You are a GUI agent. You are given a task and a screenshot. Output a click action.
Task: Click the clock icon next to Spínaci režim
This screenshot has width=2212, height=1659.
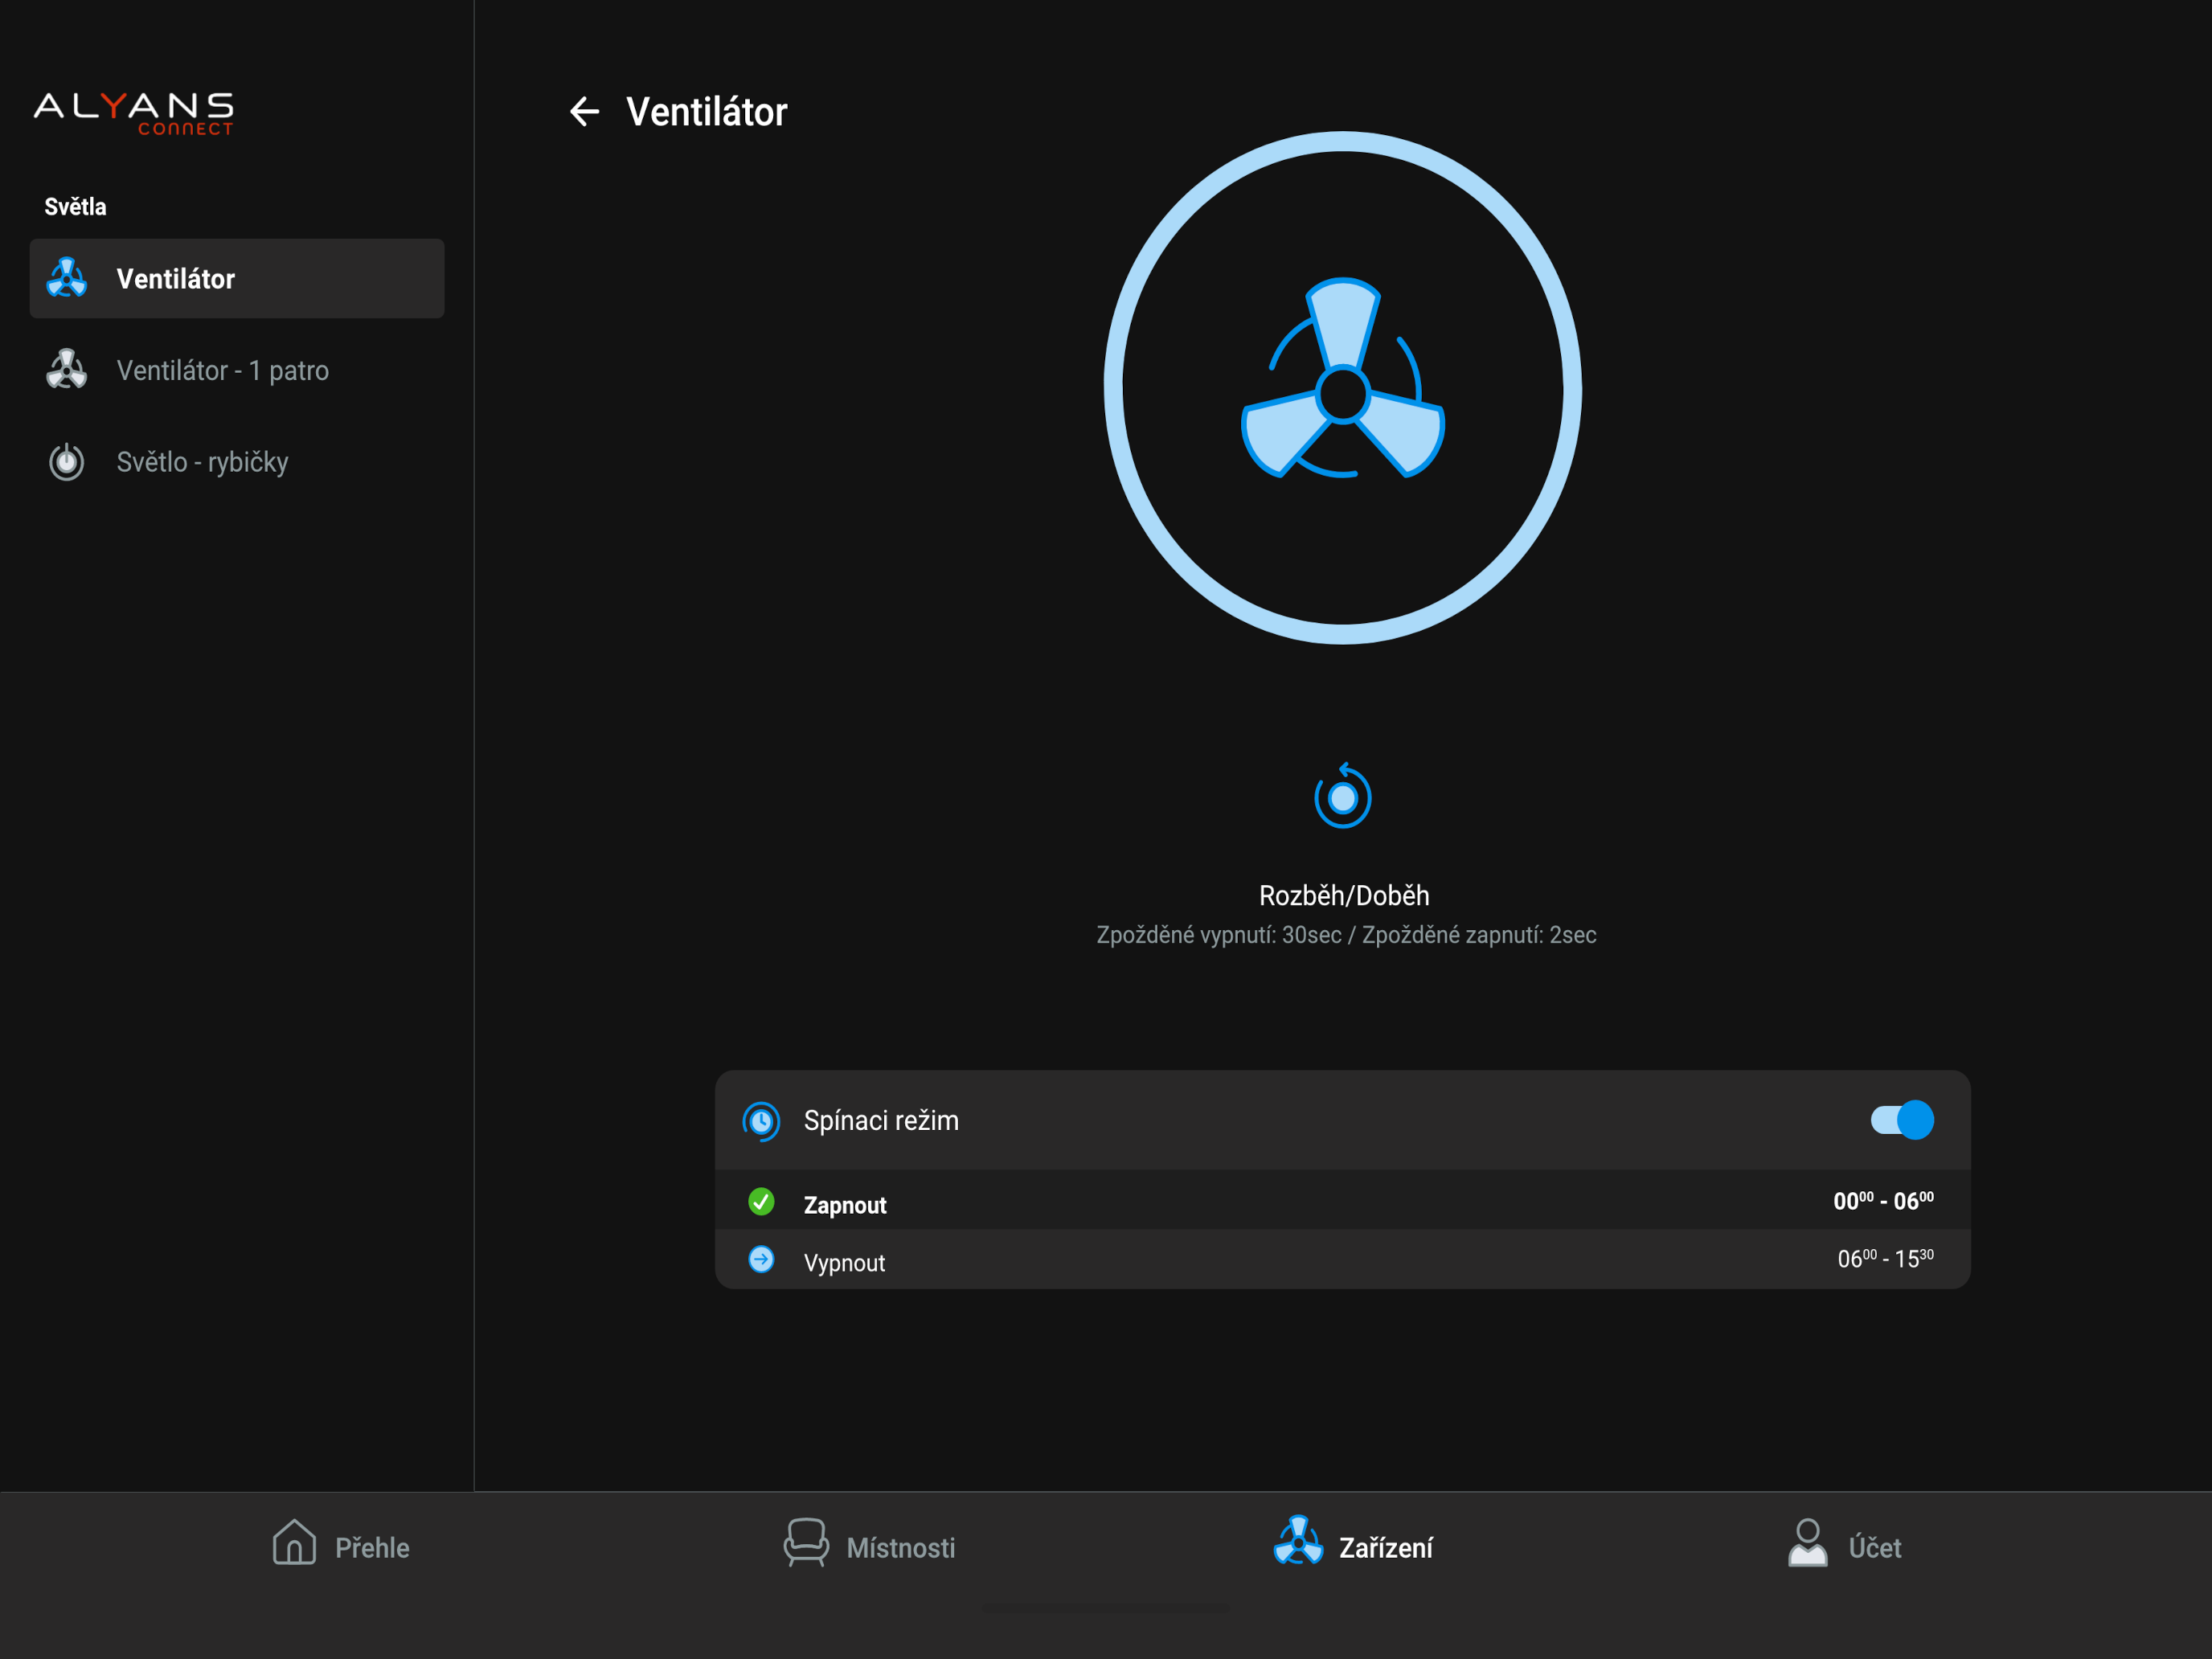(761, 1121)
